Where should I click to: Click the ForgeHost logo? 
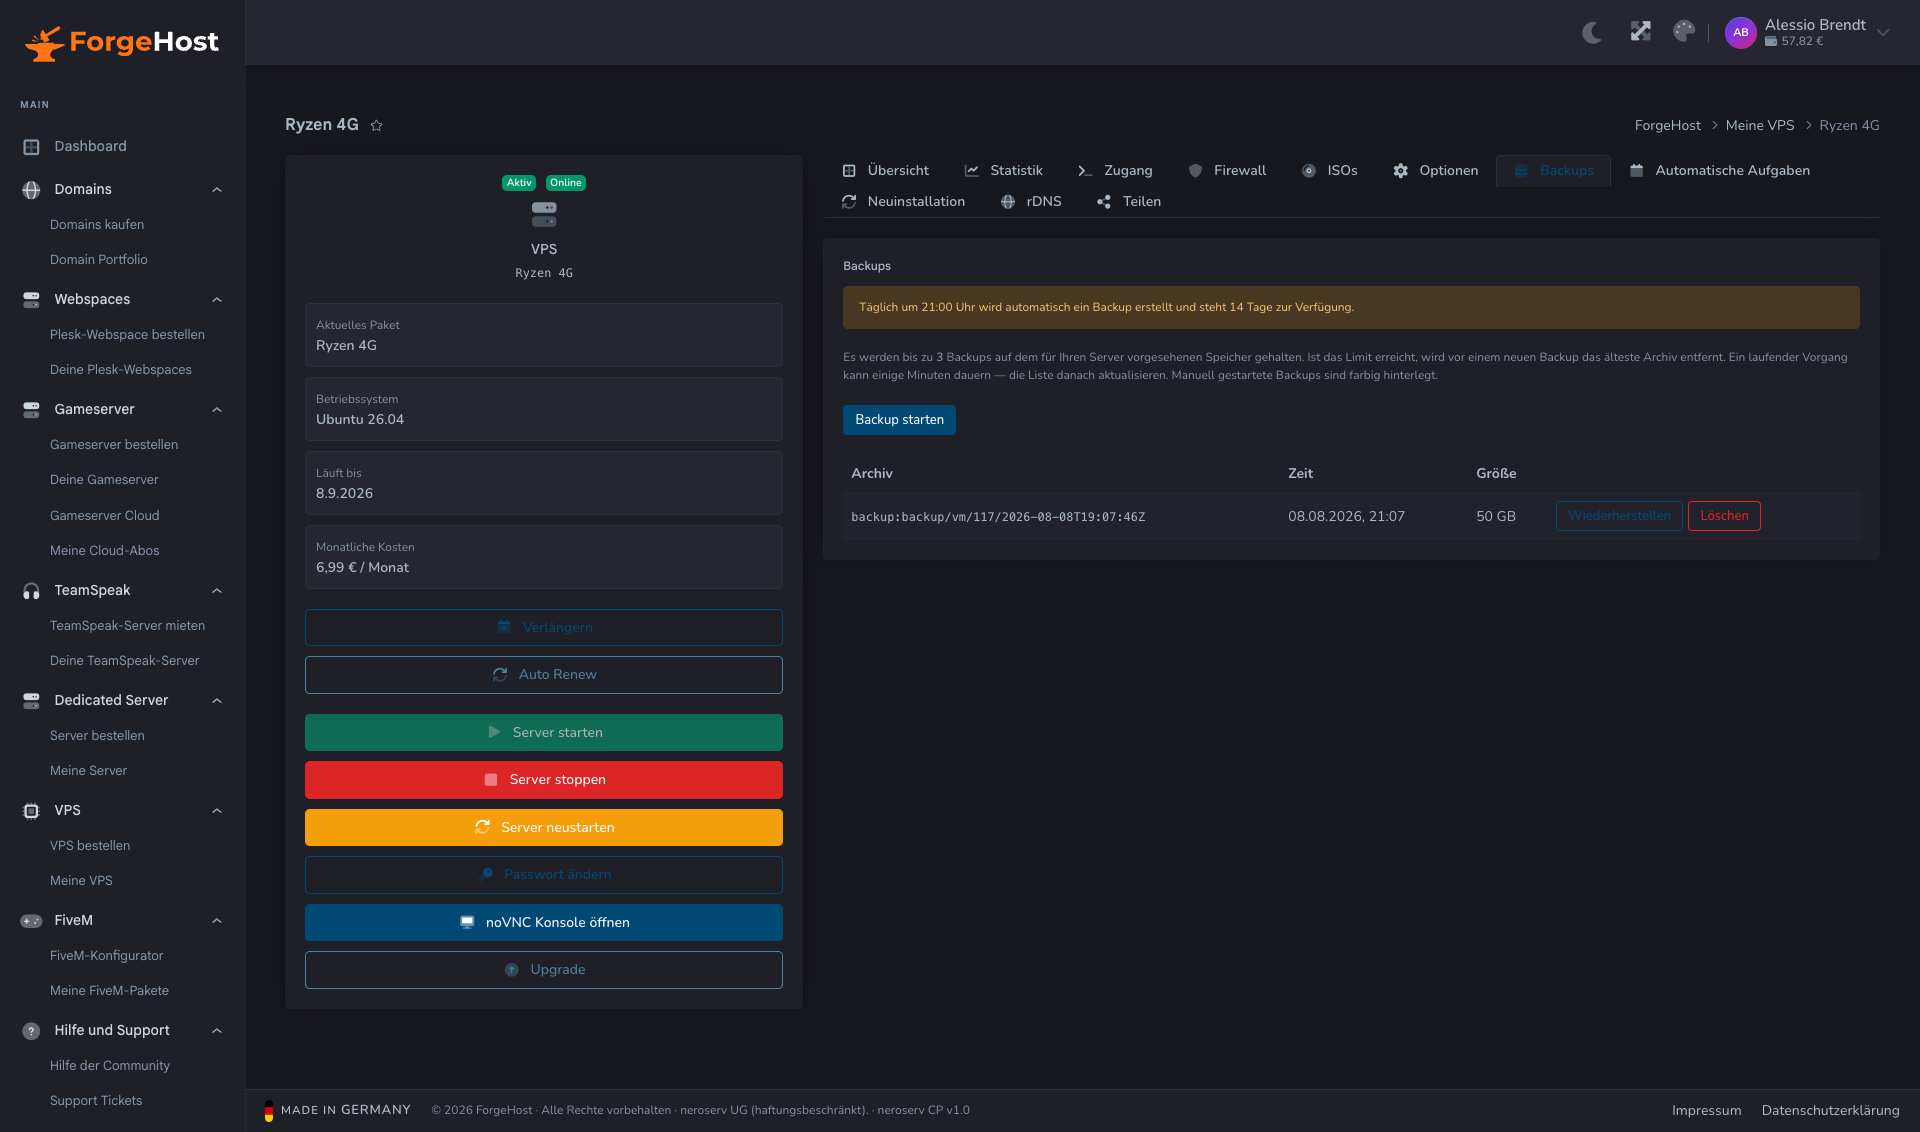point(122,42)
